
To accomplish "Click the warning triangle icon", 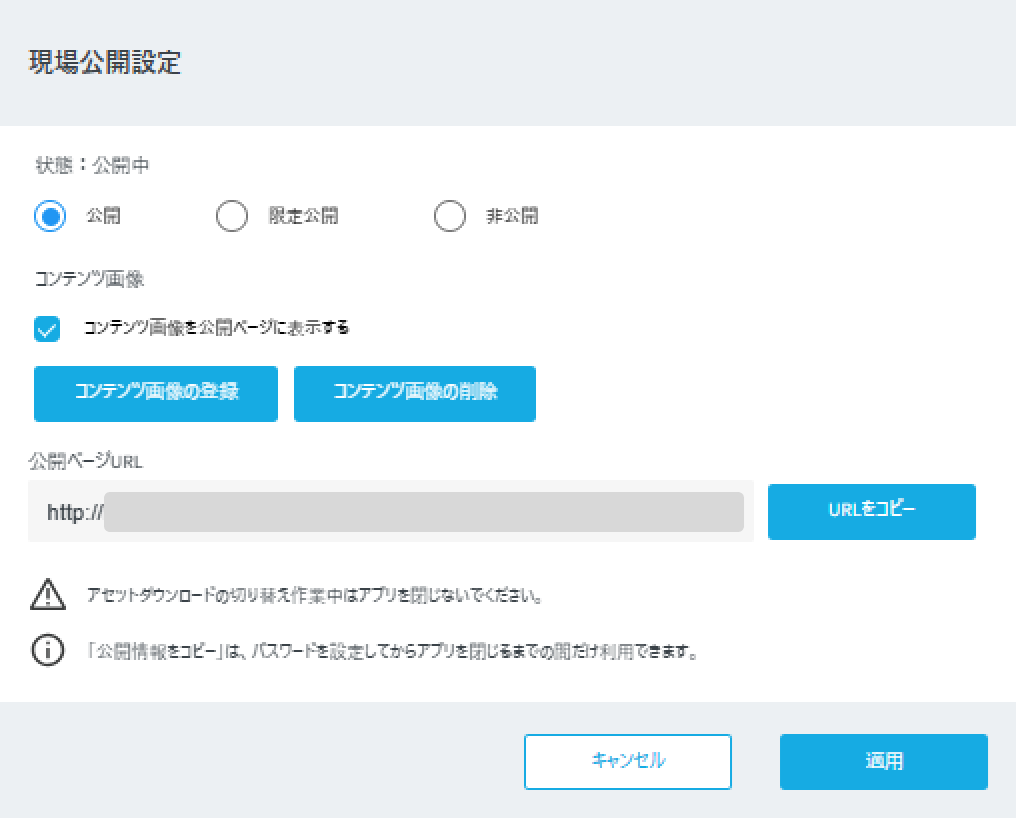I will click(x=47, y=596).
